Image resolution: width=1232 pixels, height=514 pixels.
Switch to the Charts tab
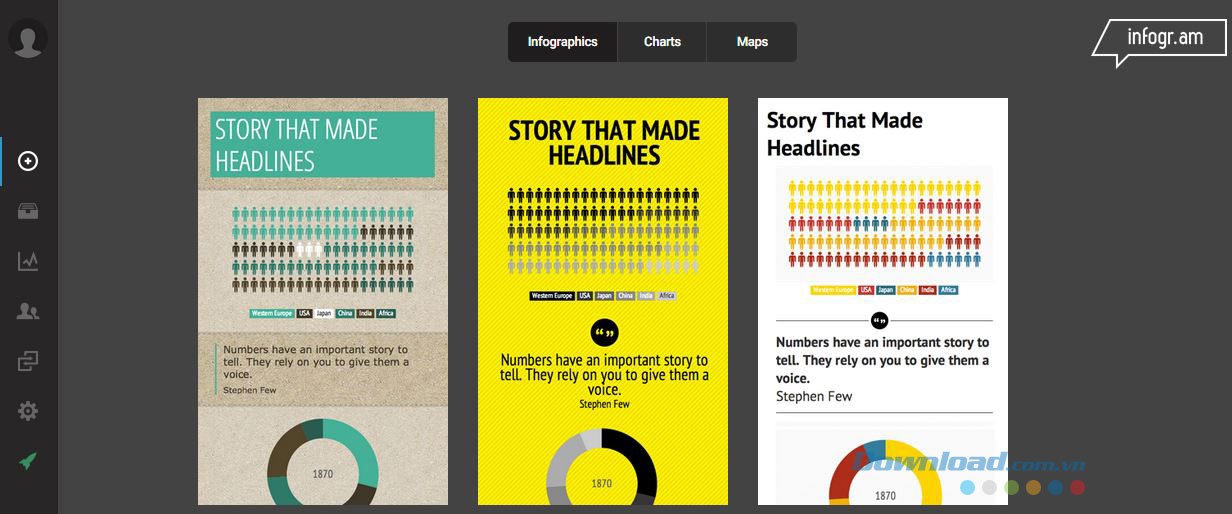pyautogui.click(x=662, y=42)
